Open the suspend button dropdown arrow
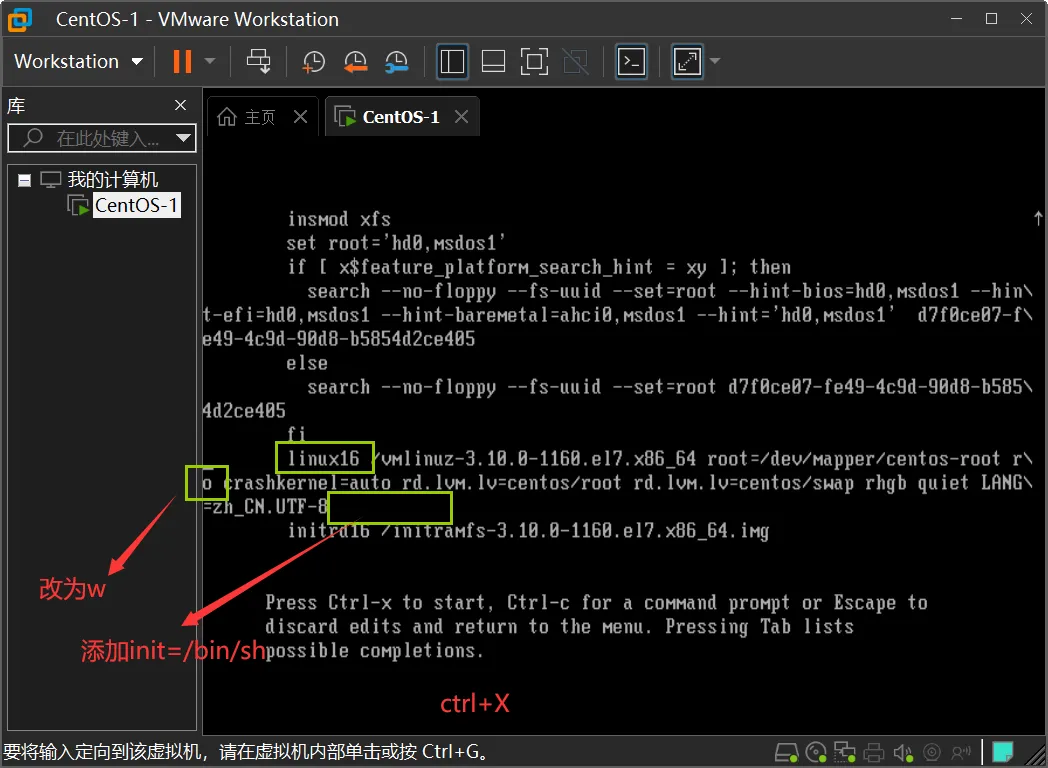The width and height of the screenshot is (1048, 768). coord(210,61)
